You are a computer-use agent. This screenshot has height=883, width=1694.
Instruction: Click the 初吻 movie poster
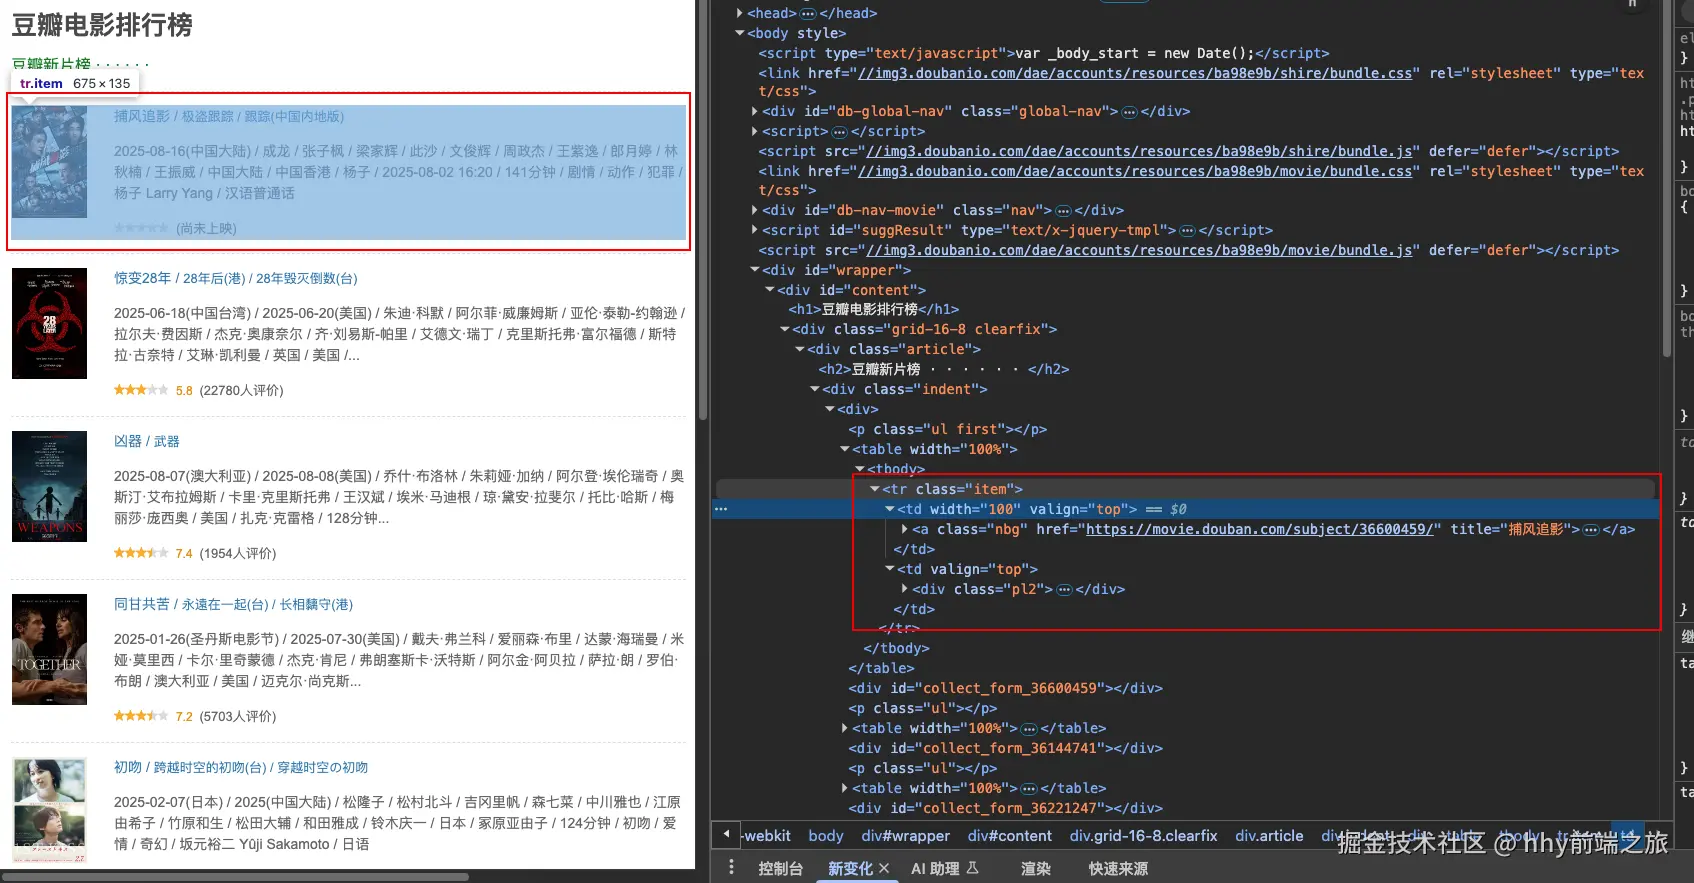49,810
